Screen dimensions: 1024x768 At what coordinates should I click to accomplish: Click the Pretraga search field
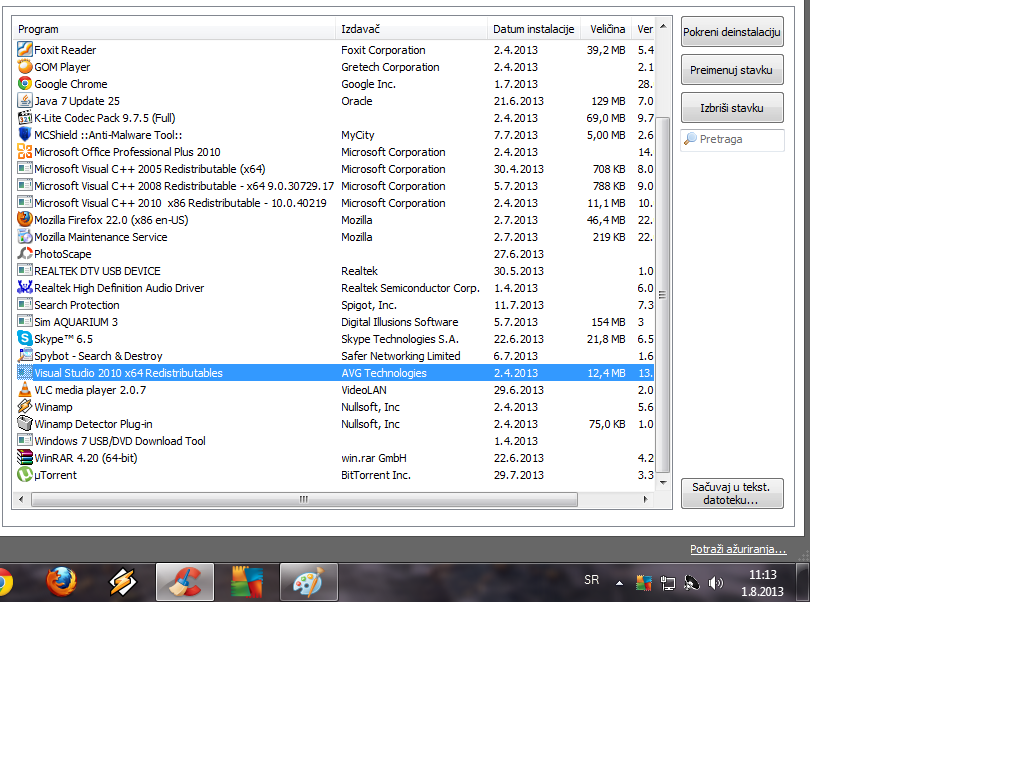pos(732,140)
